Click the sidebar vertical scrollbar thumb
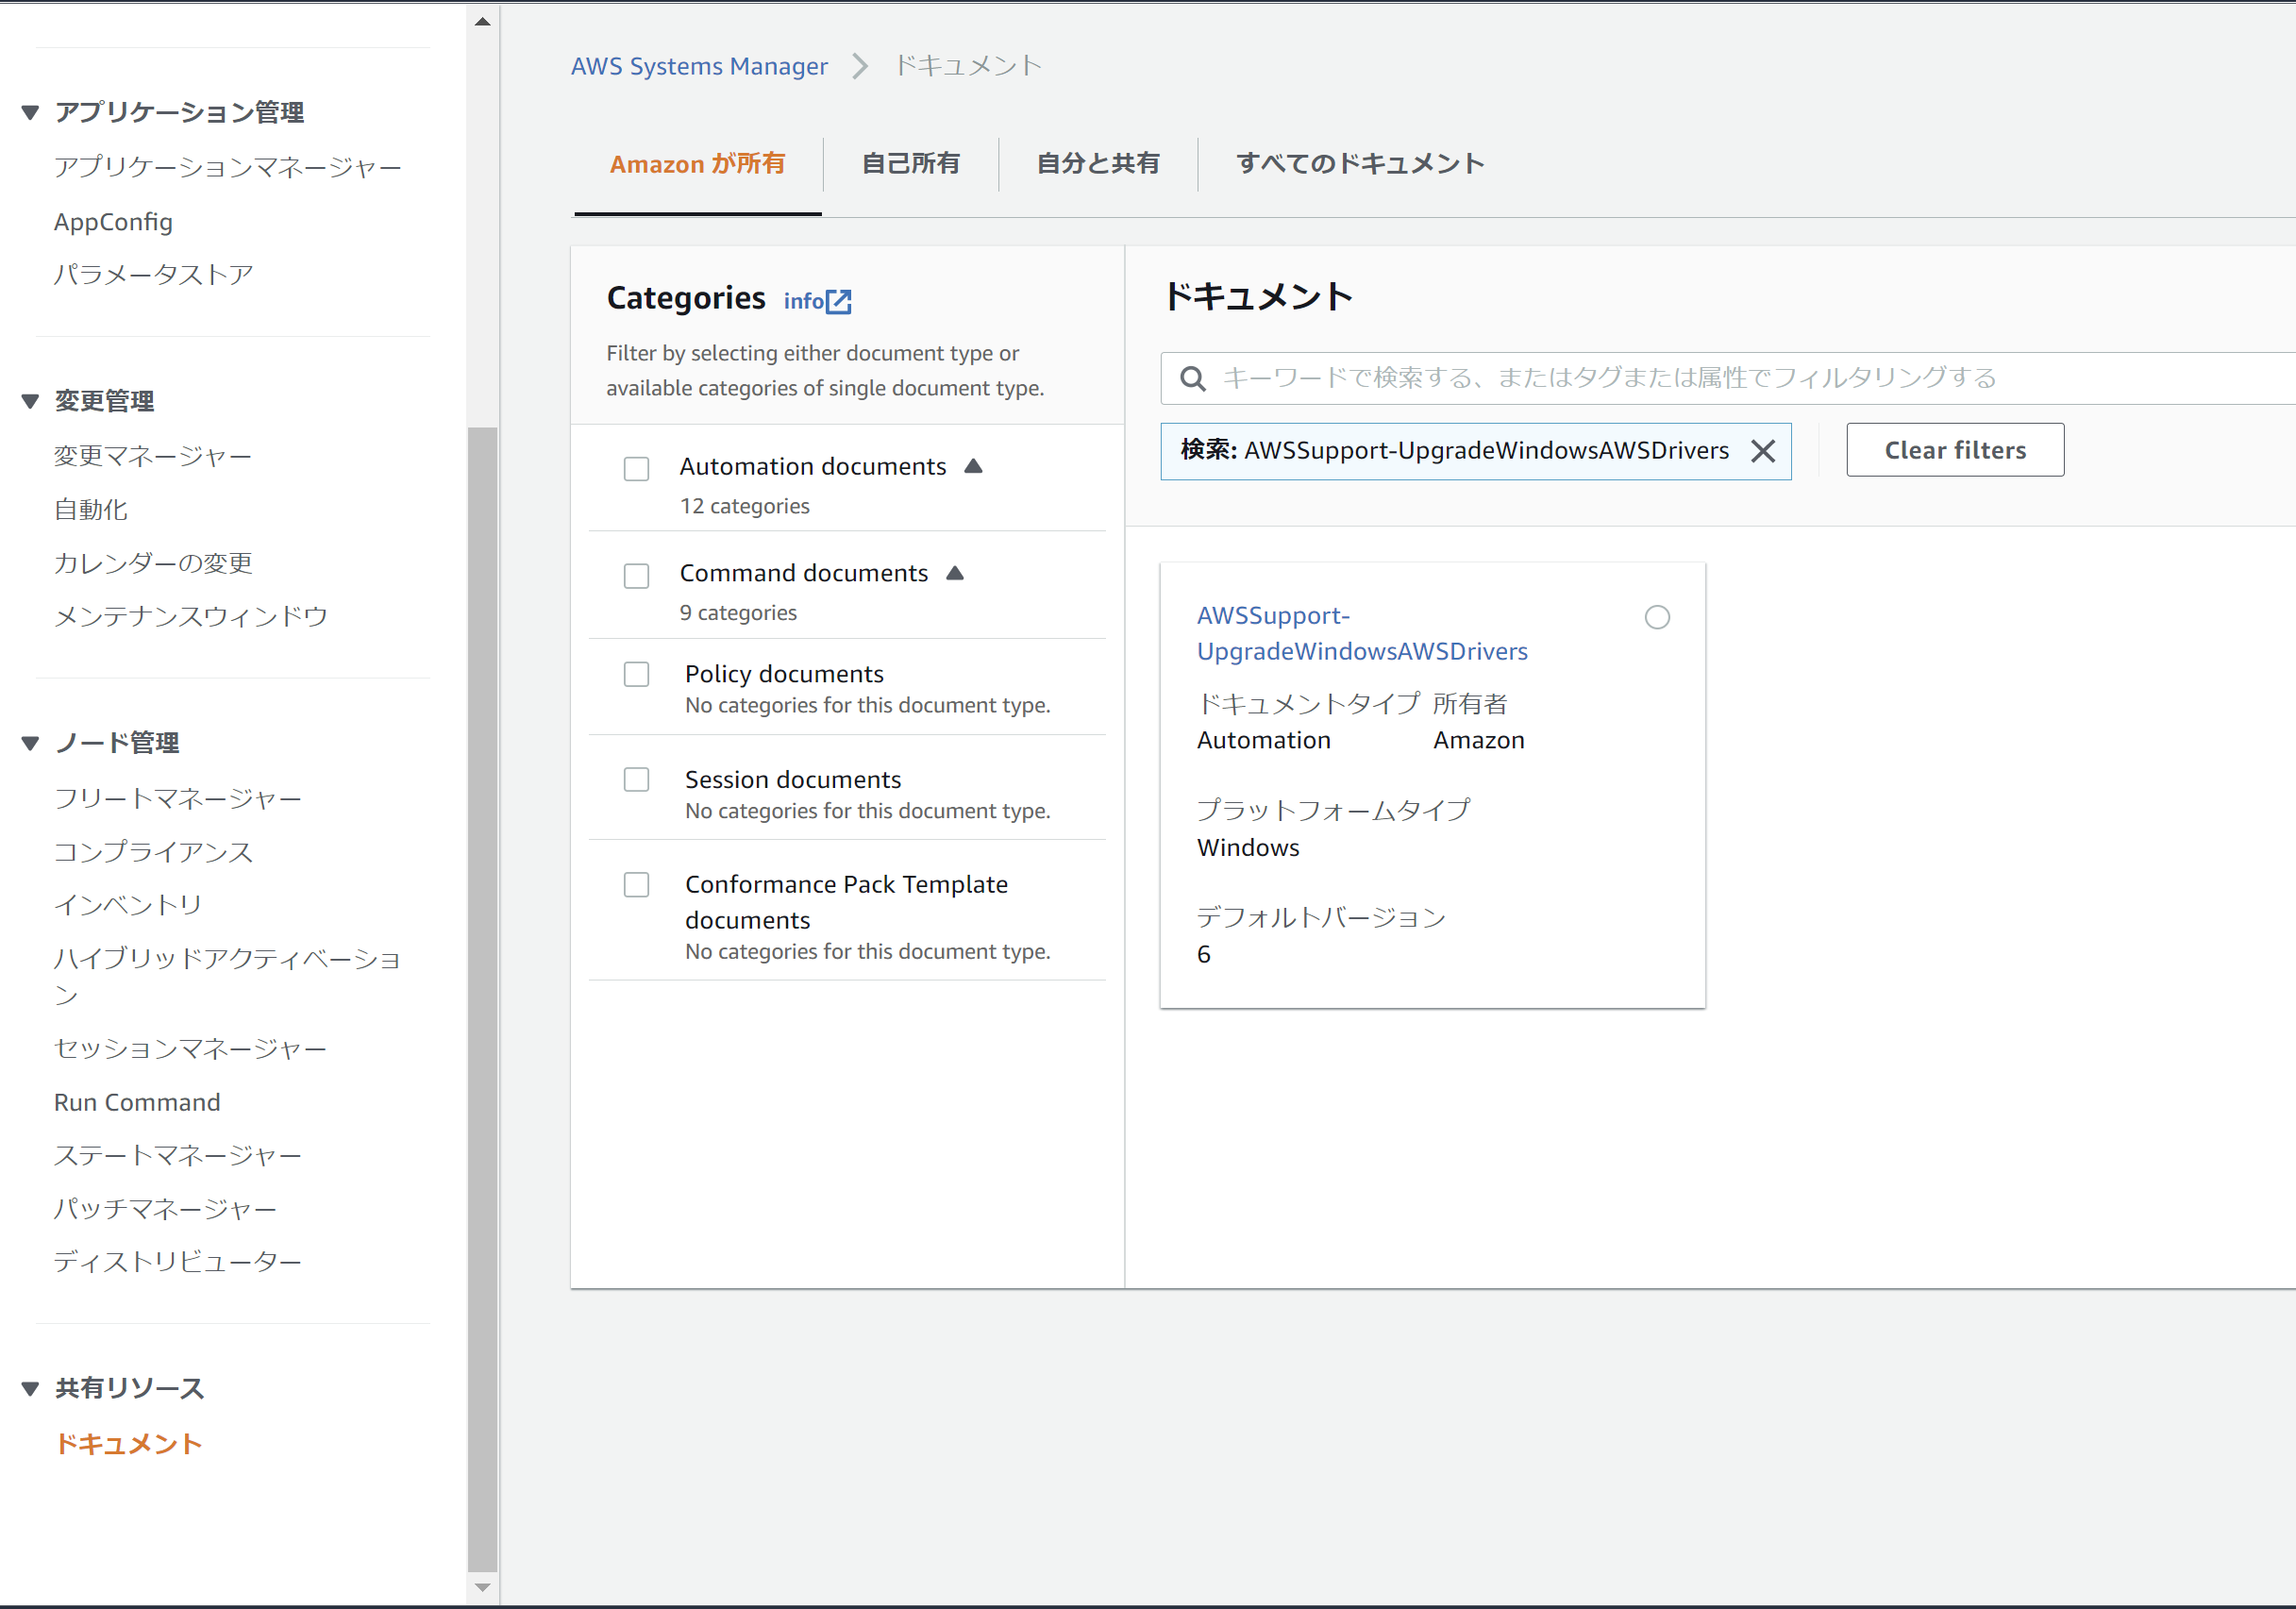The image size is (2296, 1609). coord(483,1000)
